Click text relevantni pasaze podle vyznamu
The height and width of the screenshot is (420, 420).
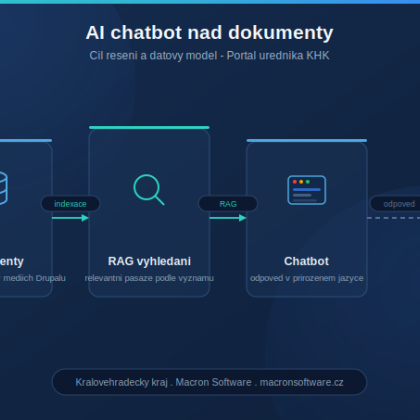tap(149, 278)
